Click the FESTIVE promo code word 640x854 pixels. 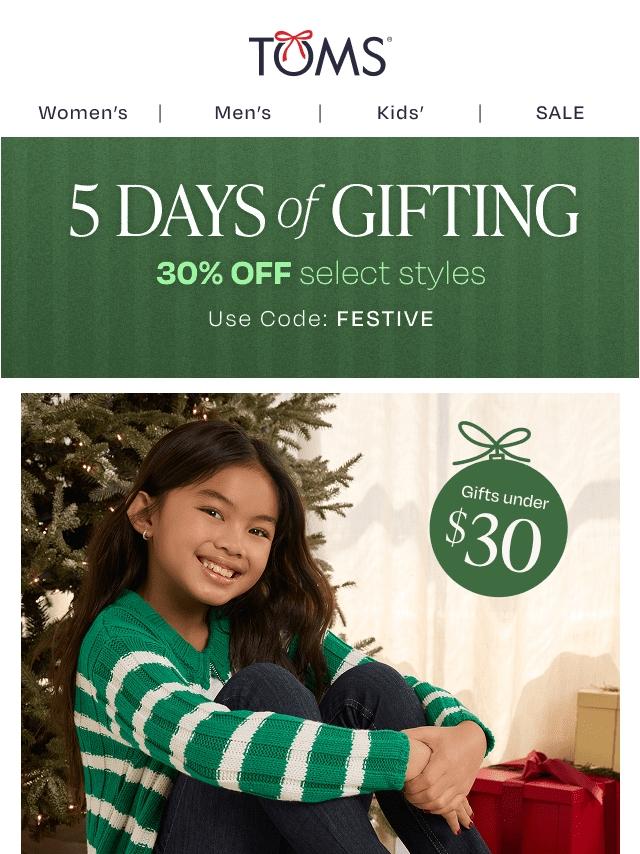pos(385,319)
